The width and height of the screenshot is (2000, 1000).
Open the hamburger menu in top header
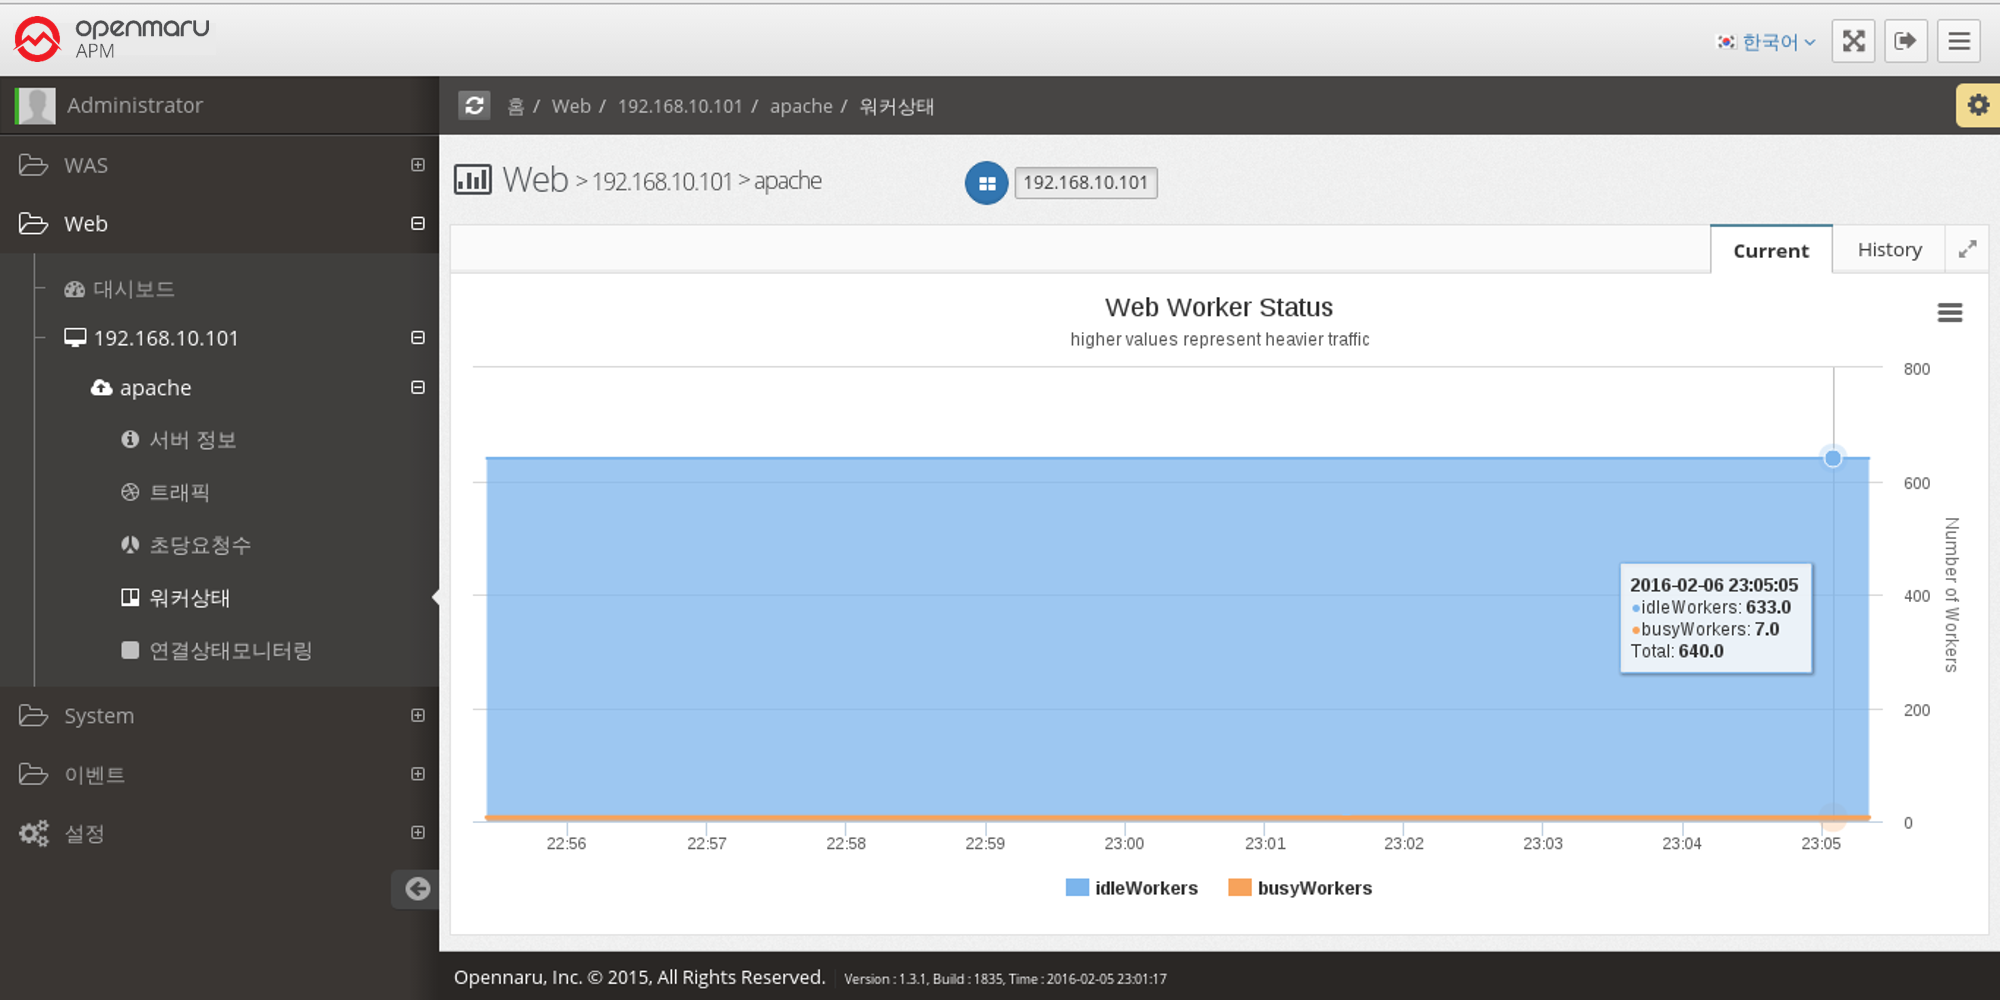1958,41
